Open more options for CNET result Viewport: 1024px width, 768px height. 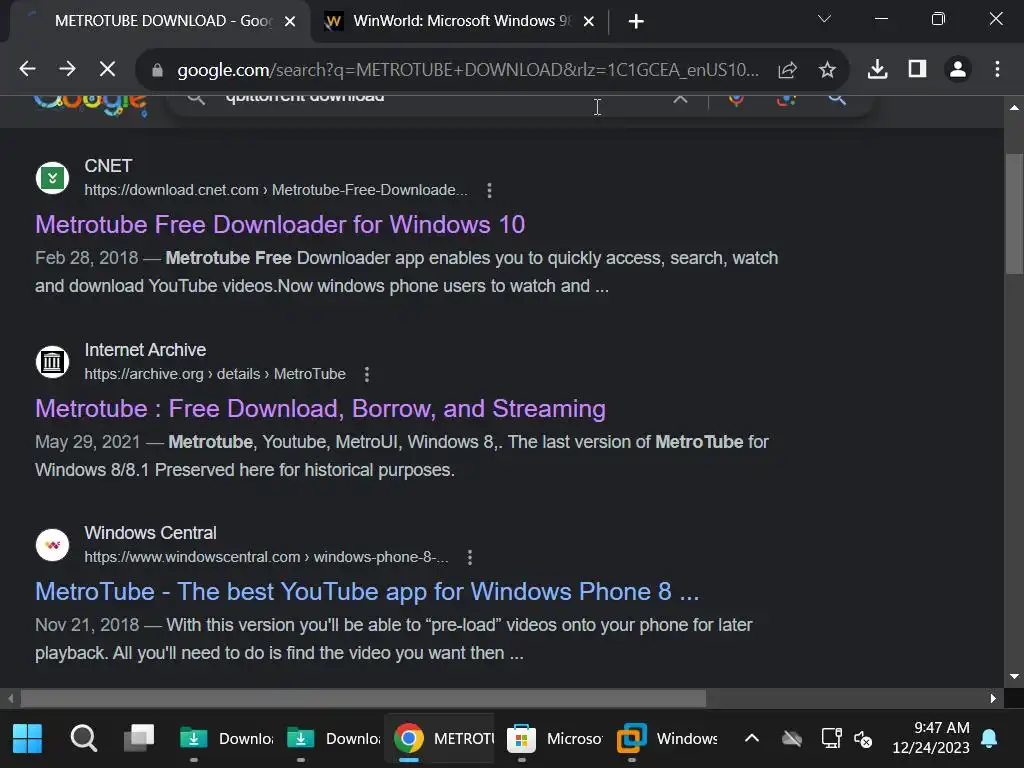pos(489,191)
